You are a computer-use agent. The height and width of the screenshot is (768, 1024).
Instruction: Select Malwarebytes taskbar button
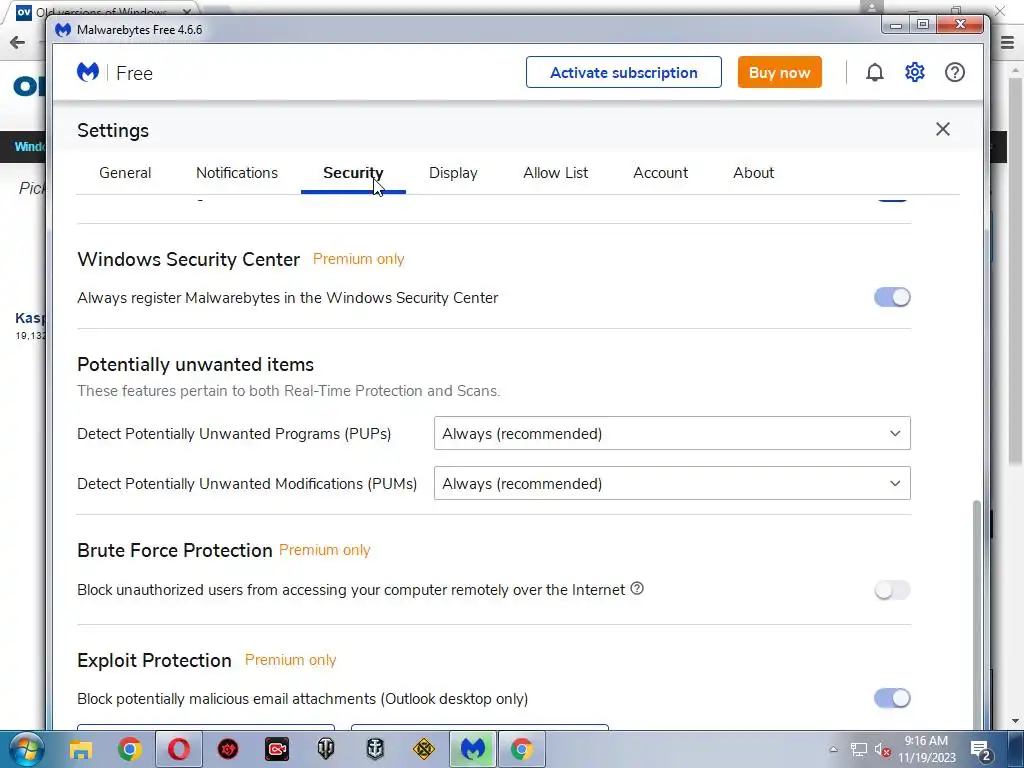tap(473, 749)
